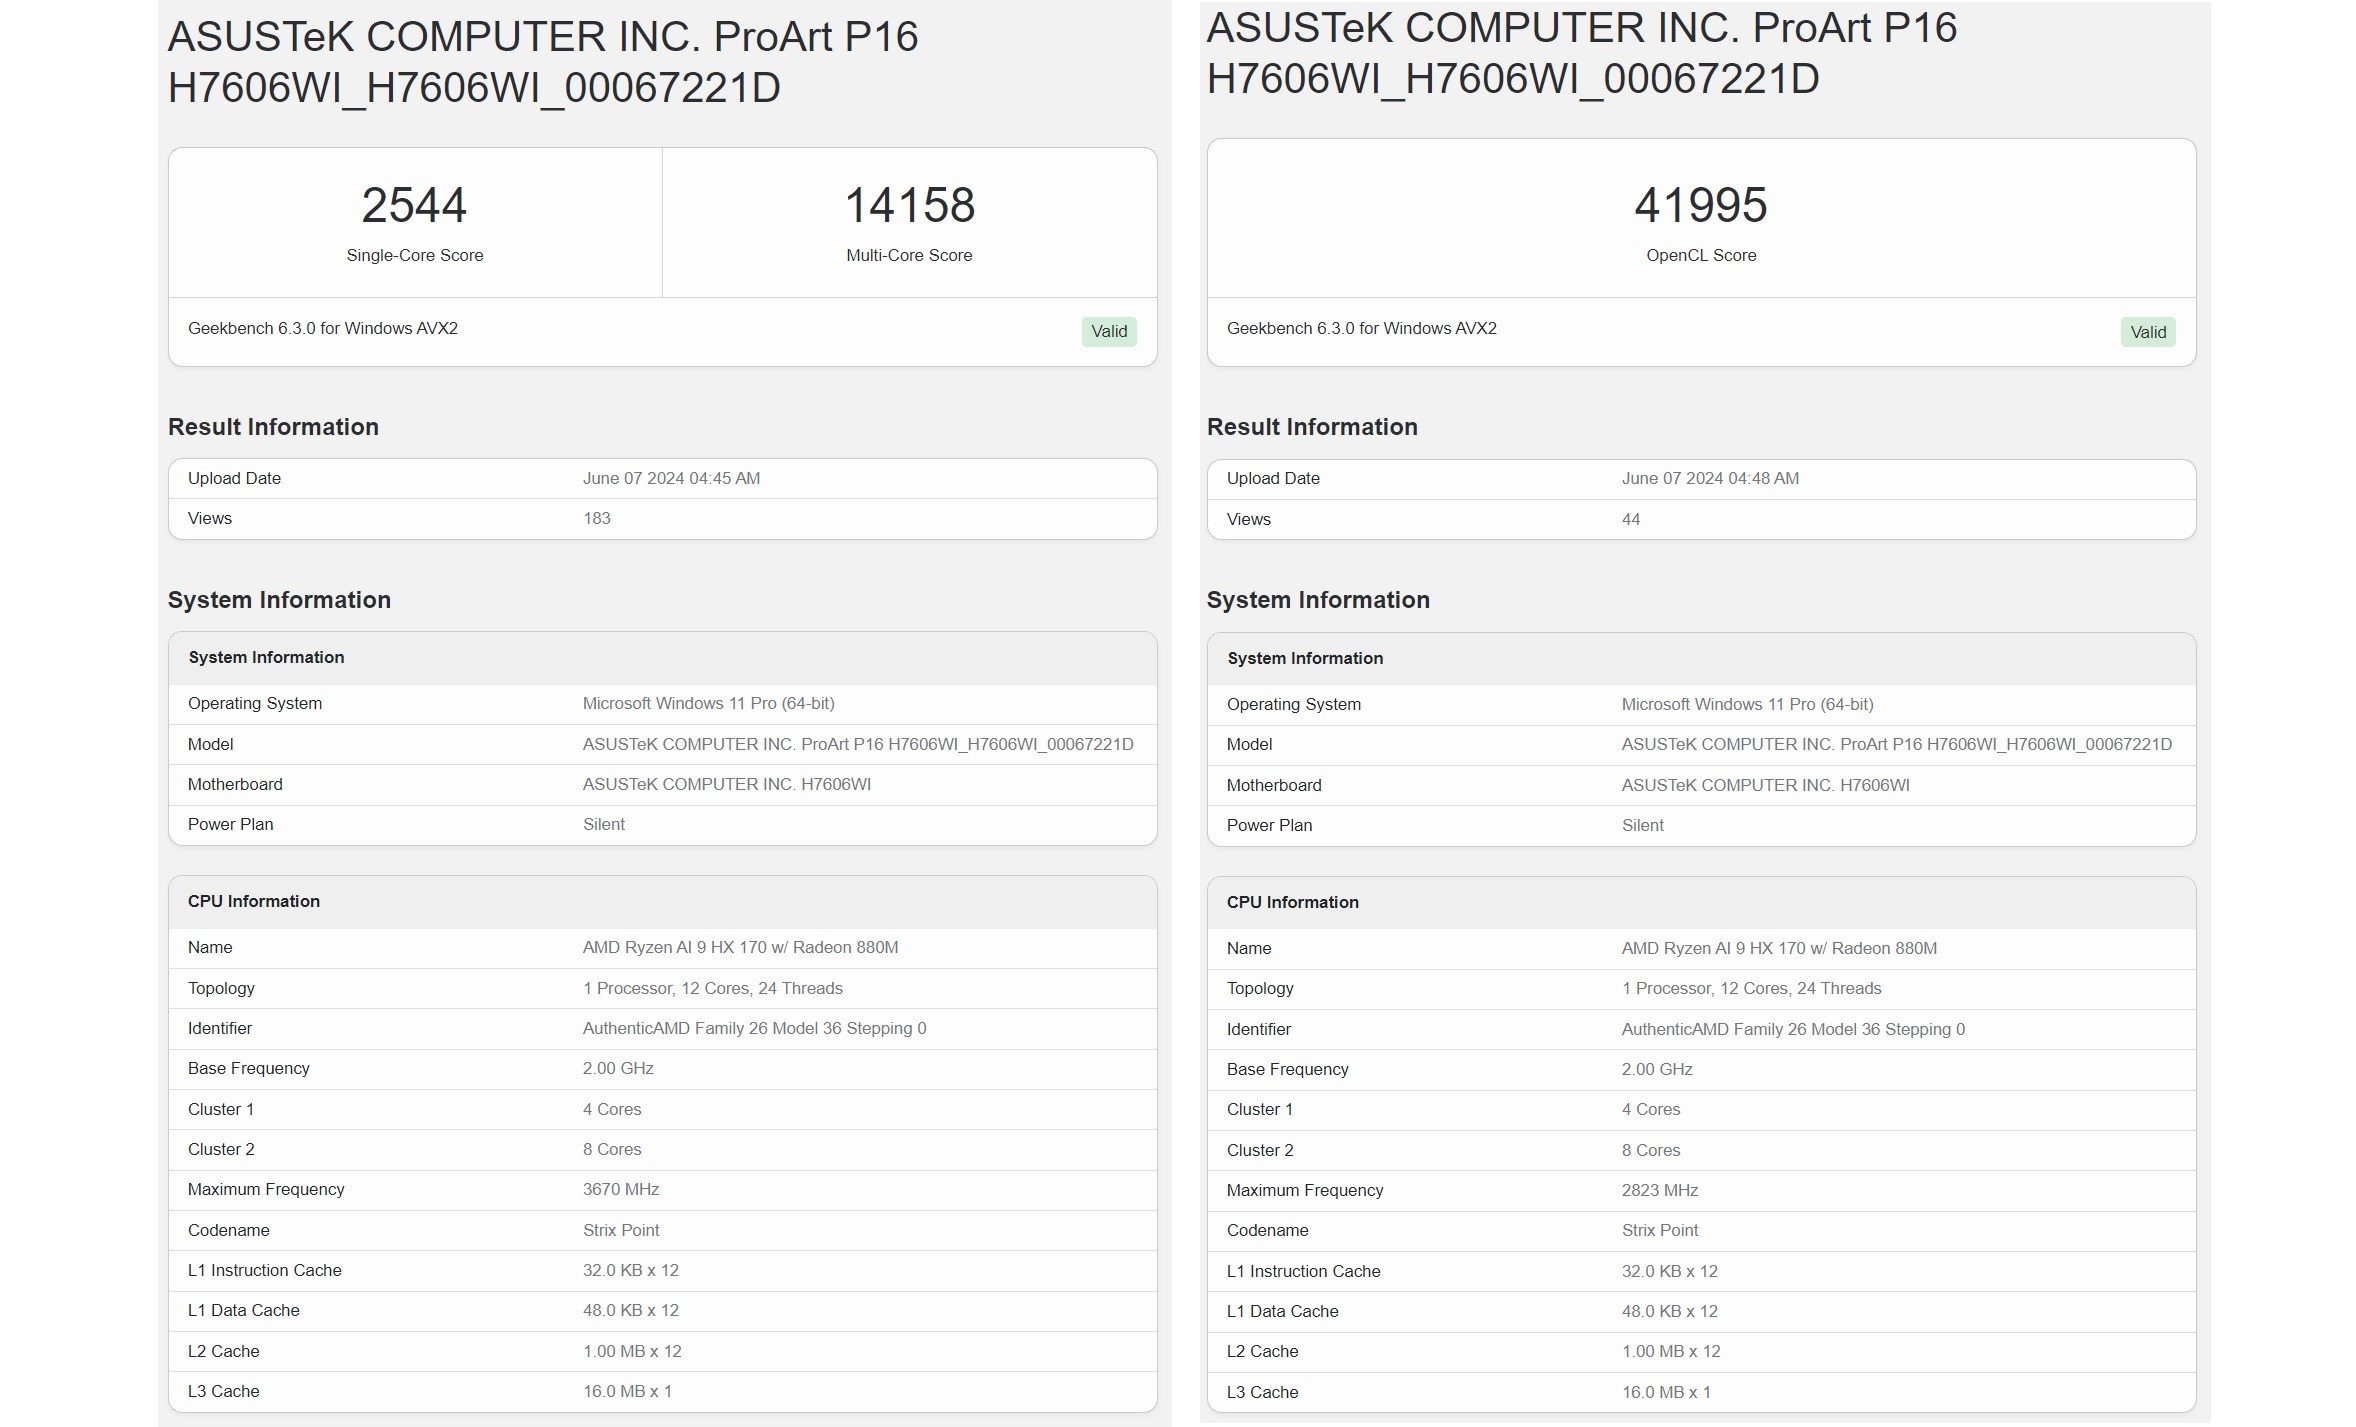Click the upload date June 07 2024 04:45 AM

pyautogui.click(x=671, y=478)
